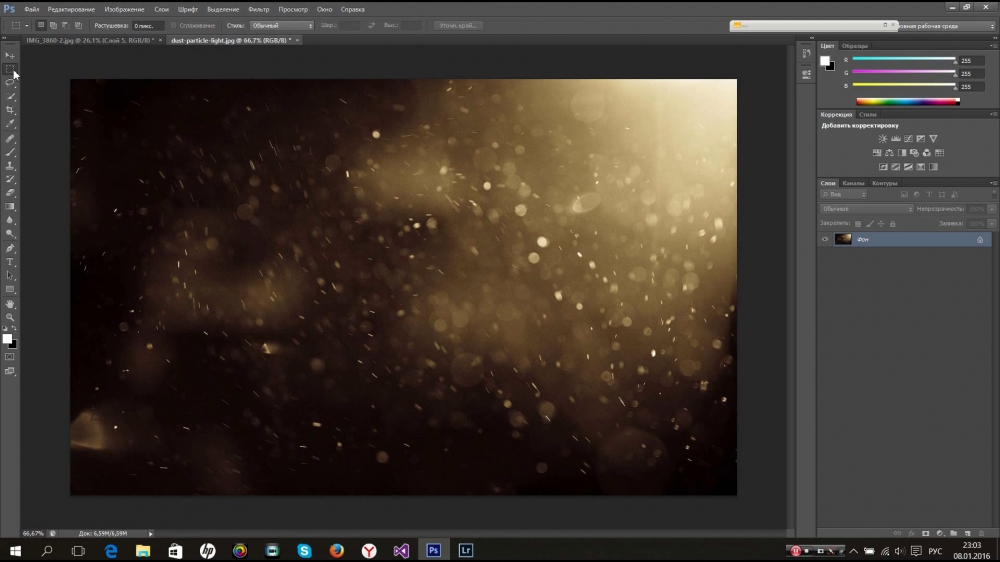This screenshot has height=562, width=1000.
Task: Open the Файл menu
Action: [31, 10]
